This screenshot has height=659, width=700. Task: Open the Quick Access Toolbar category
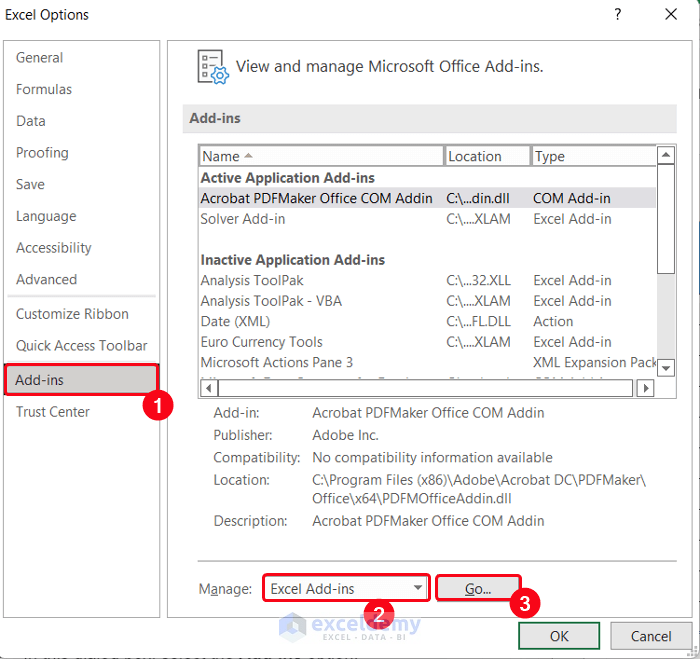pyautogui.click(x=82, y=346)
